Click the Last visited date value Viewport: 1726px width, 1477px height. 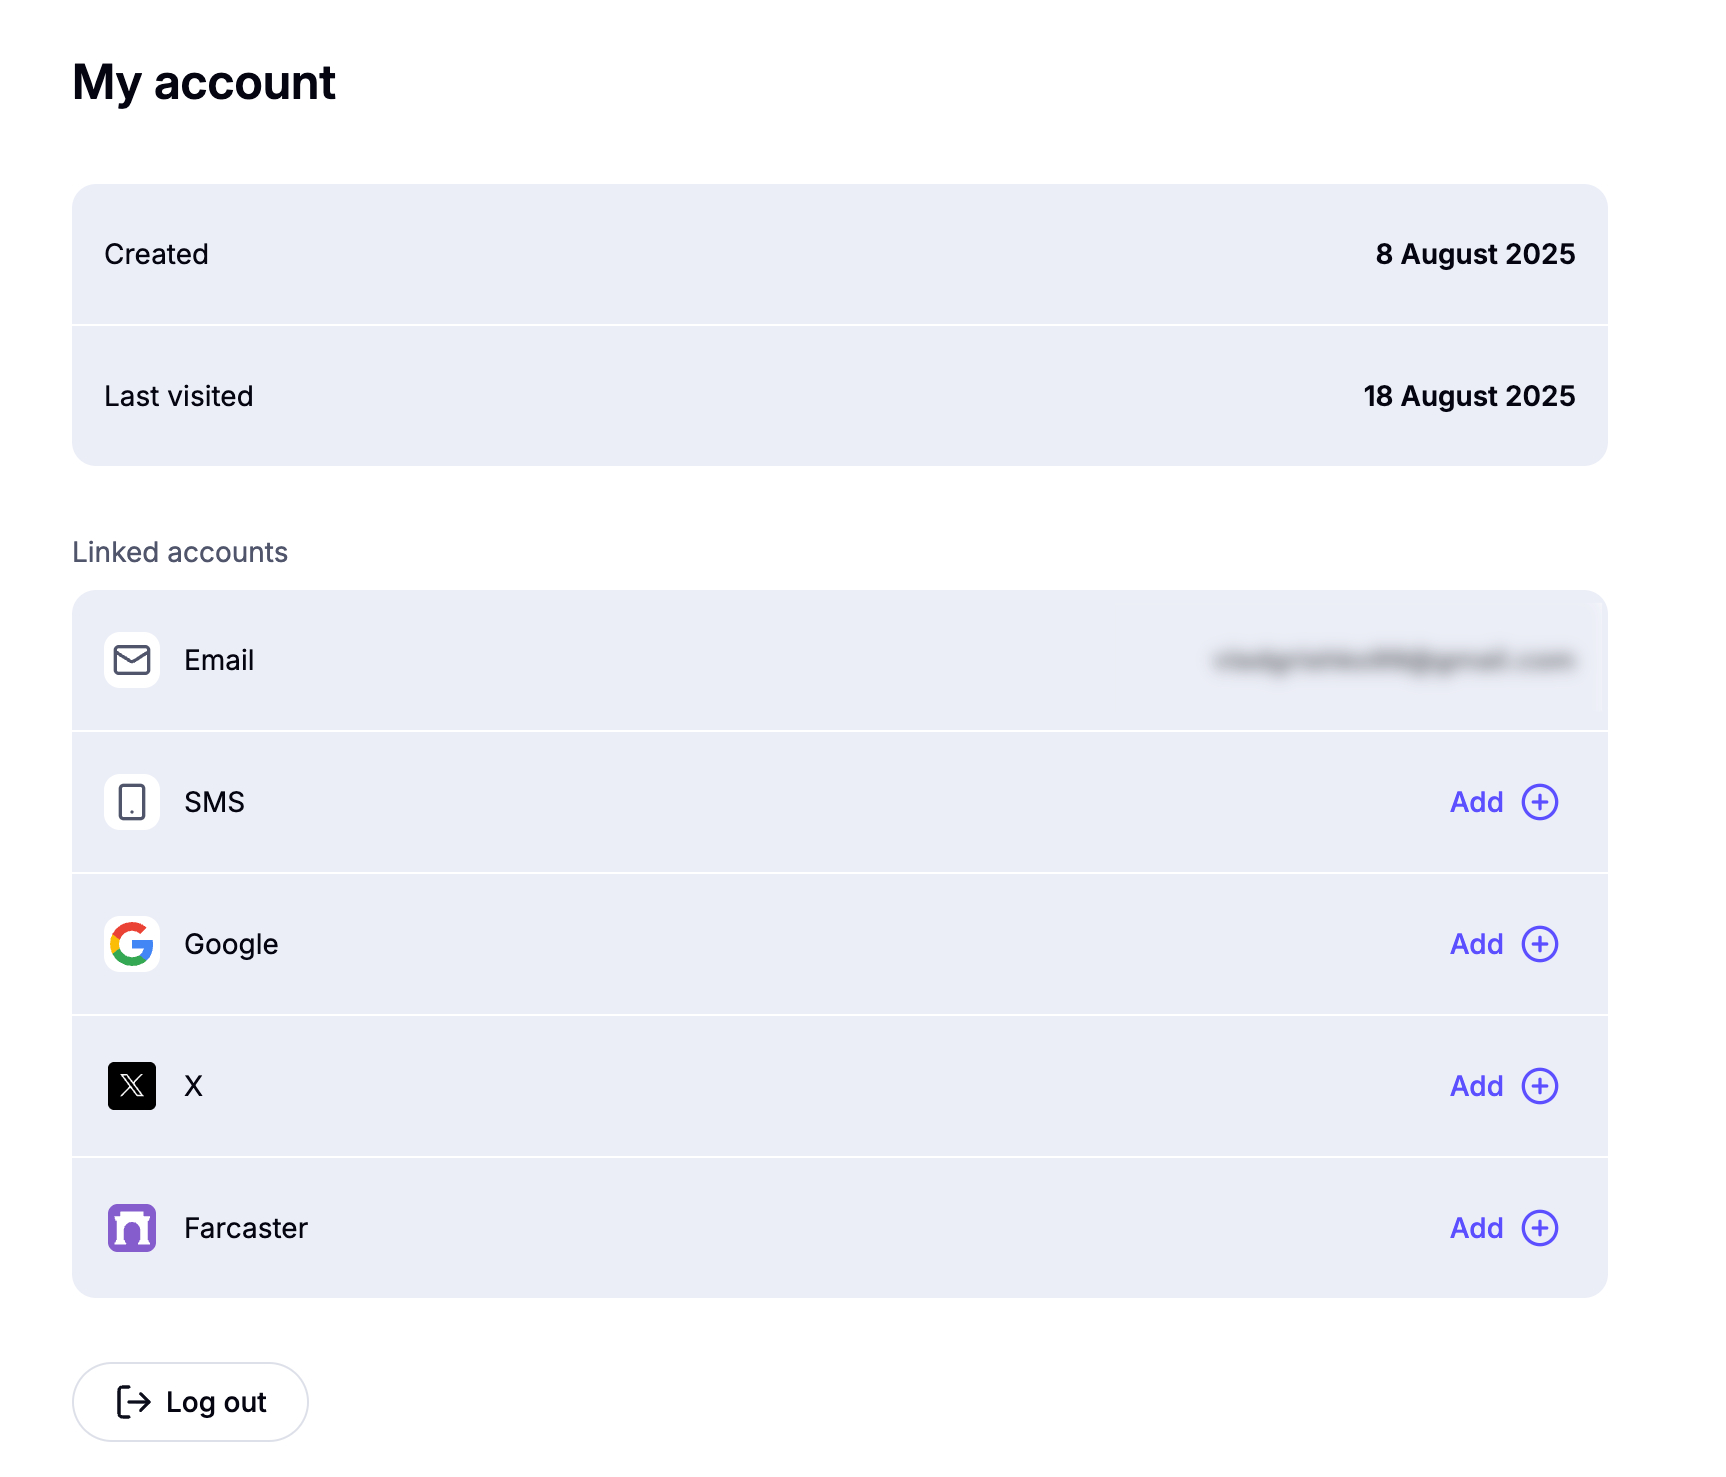(x=1468, y=396)
